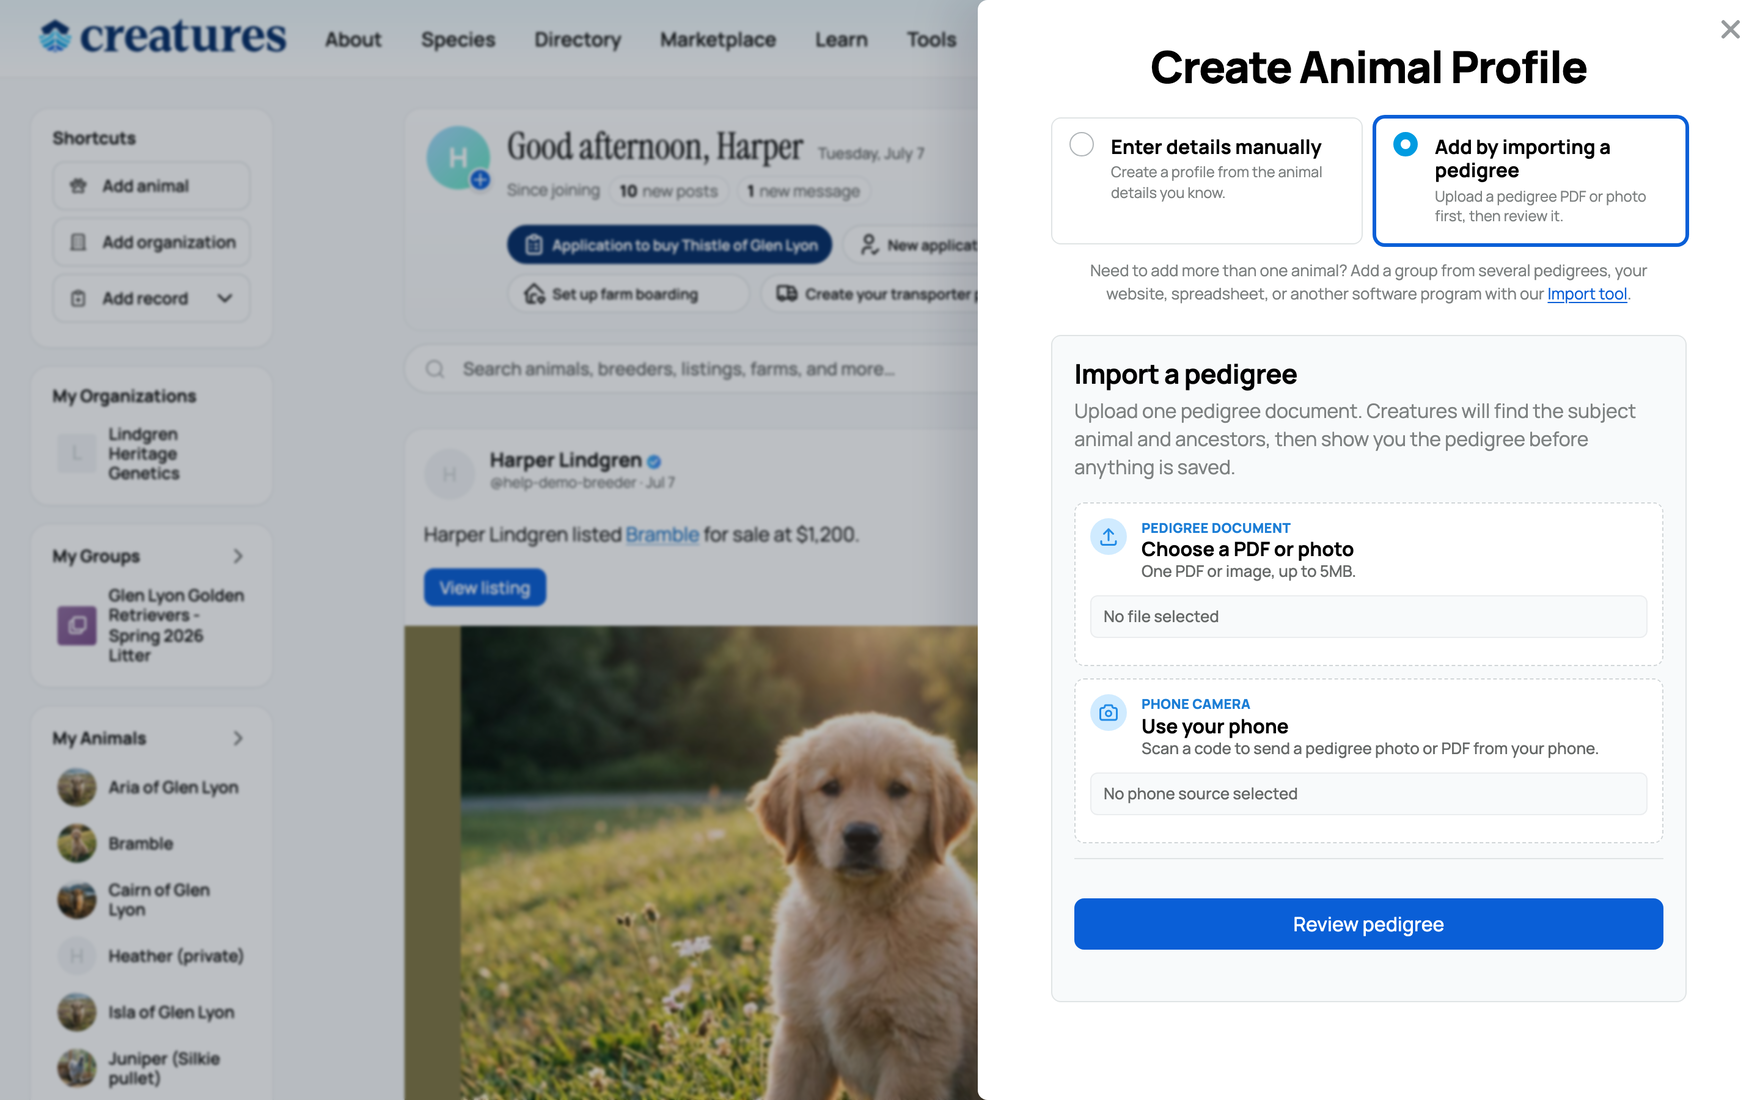This screenshot has height=1100, width=1760.
Task: Open the 10 new posts badge
Action: [668, 191]
